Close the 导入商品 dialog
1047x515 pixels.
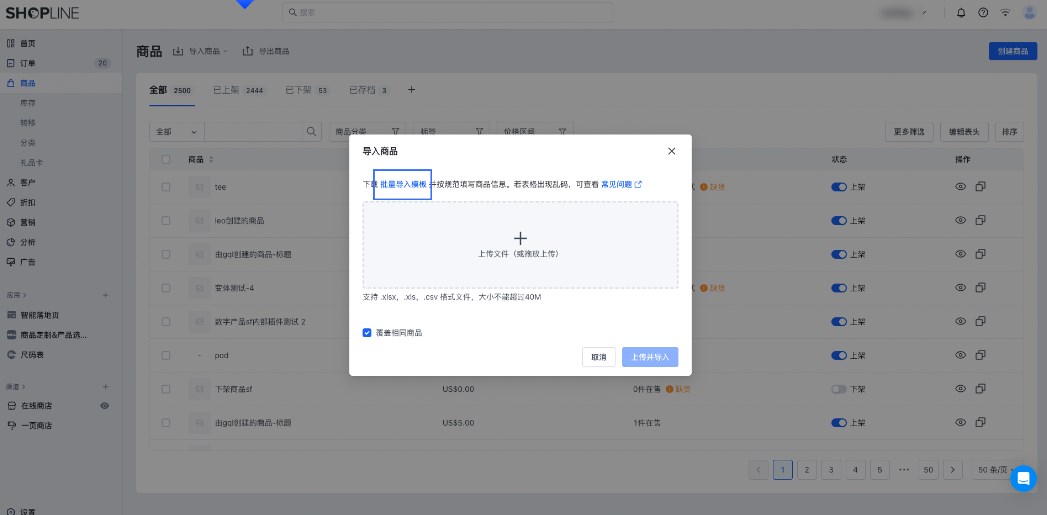click(x=671, y=151)
